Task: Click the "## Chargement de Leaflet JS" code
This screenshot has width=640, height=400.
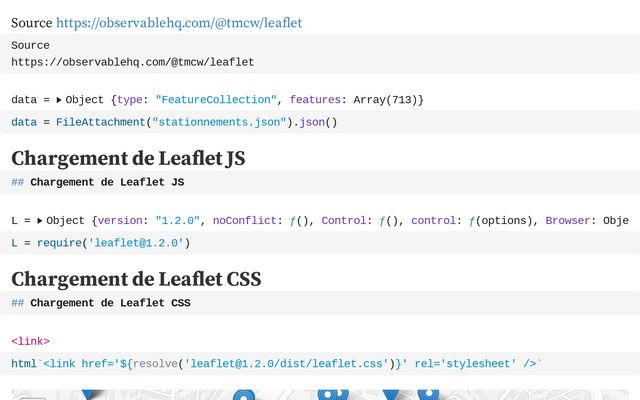Action: 97,182
